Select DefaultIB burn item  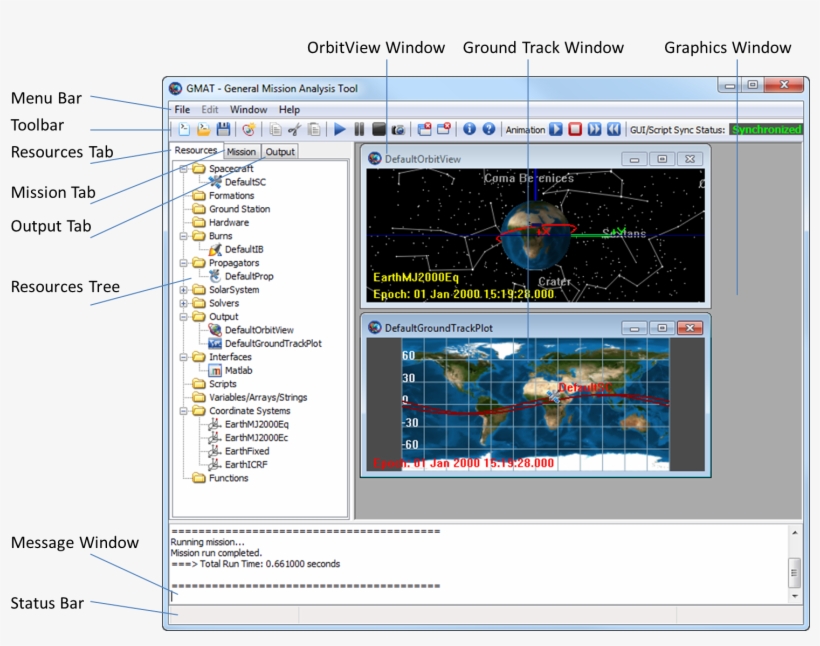point(244,250)
